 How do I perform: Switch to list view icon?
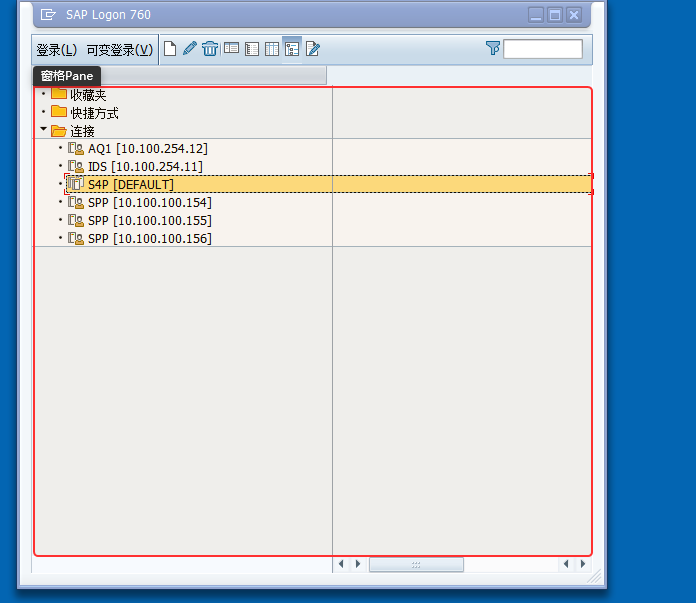252,49
